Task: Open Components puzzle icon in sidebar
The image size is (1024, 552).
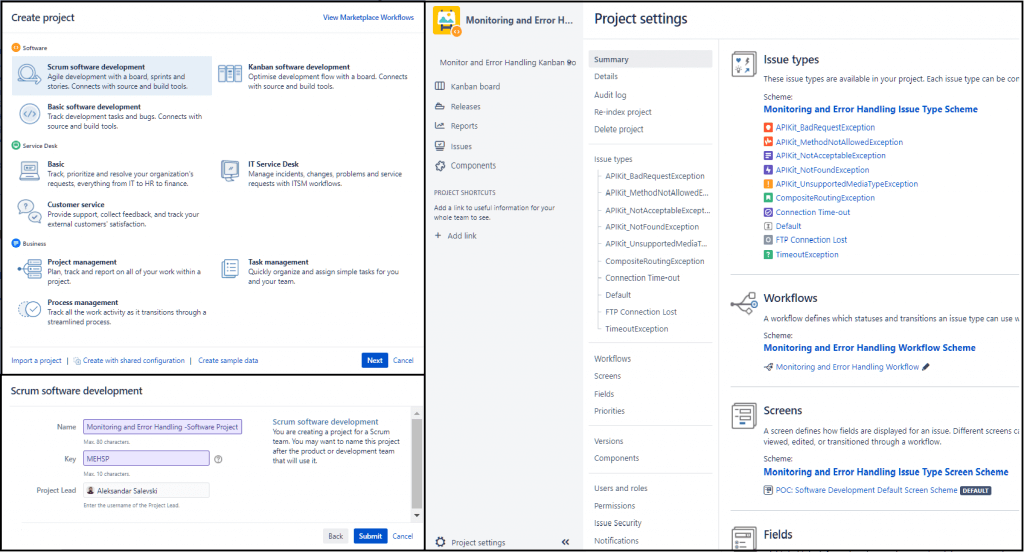Action: point(440,166)
